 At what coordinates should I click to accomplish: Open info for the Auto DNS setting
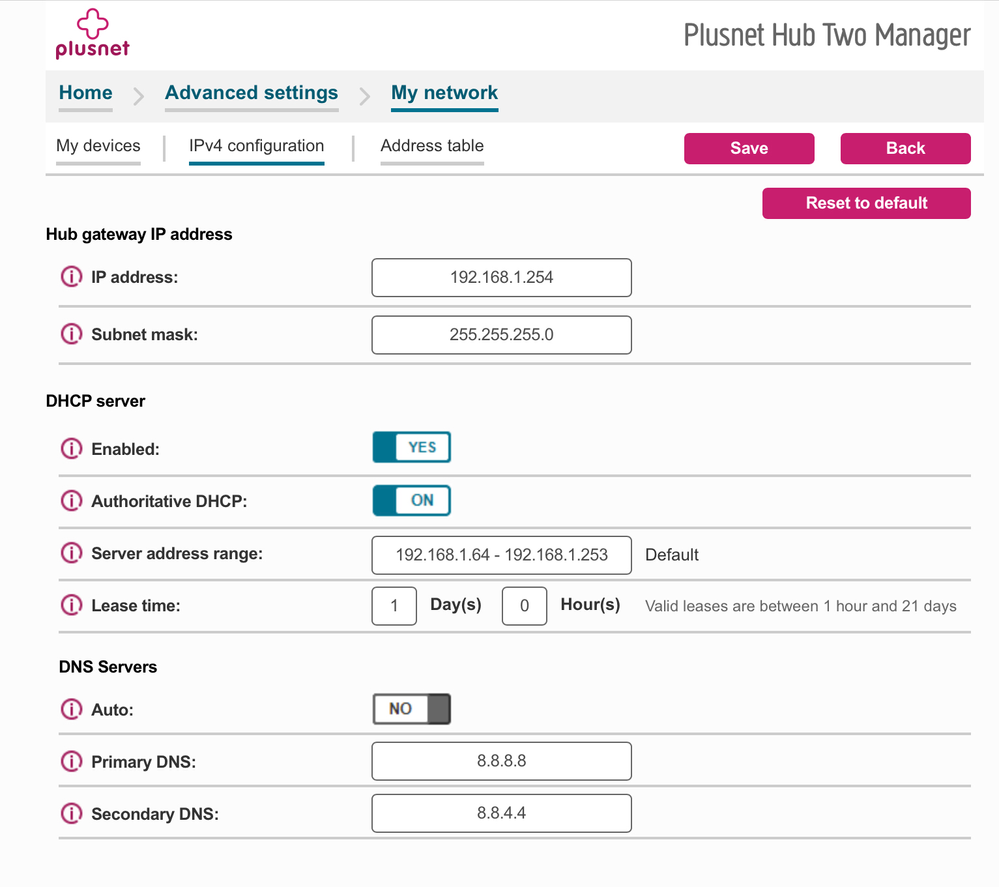pos(71,709)
